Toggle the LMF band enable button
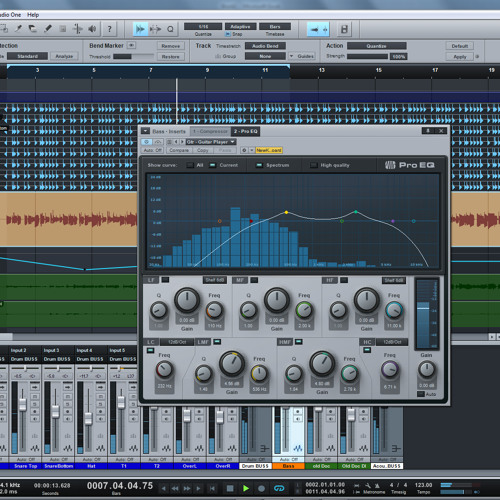The height and width of the screenshot is (500, 500). point(217,342)
